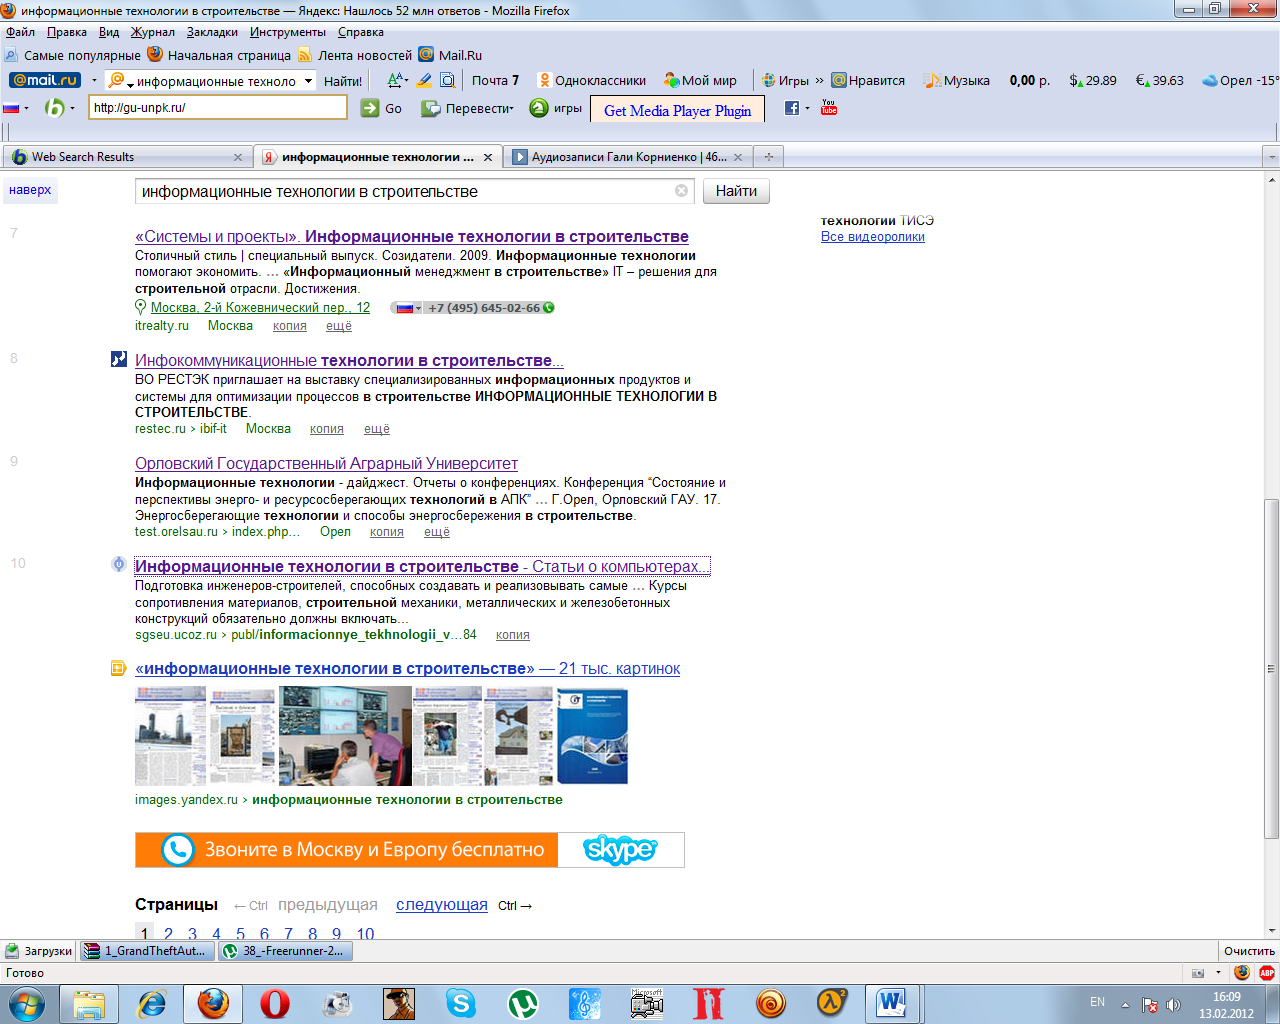This screenshot has height=1024, width=1280.
Task: Open копия link for restec.ru result
Action: coord(327,429)
